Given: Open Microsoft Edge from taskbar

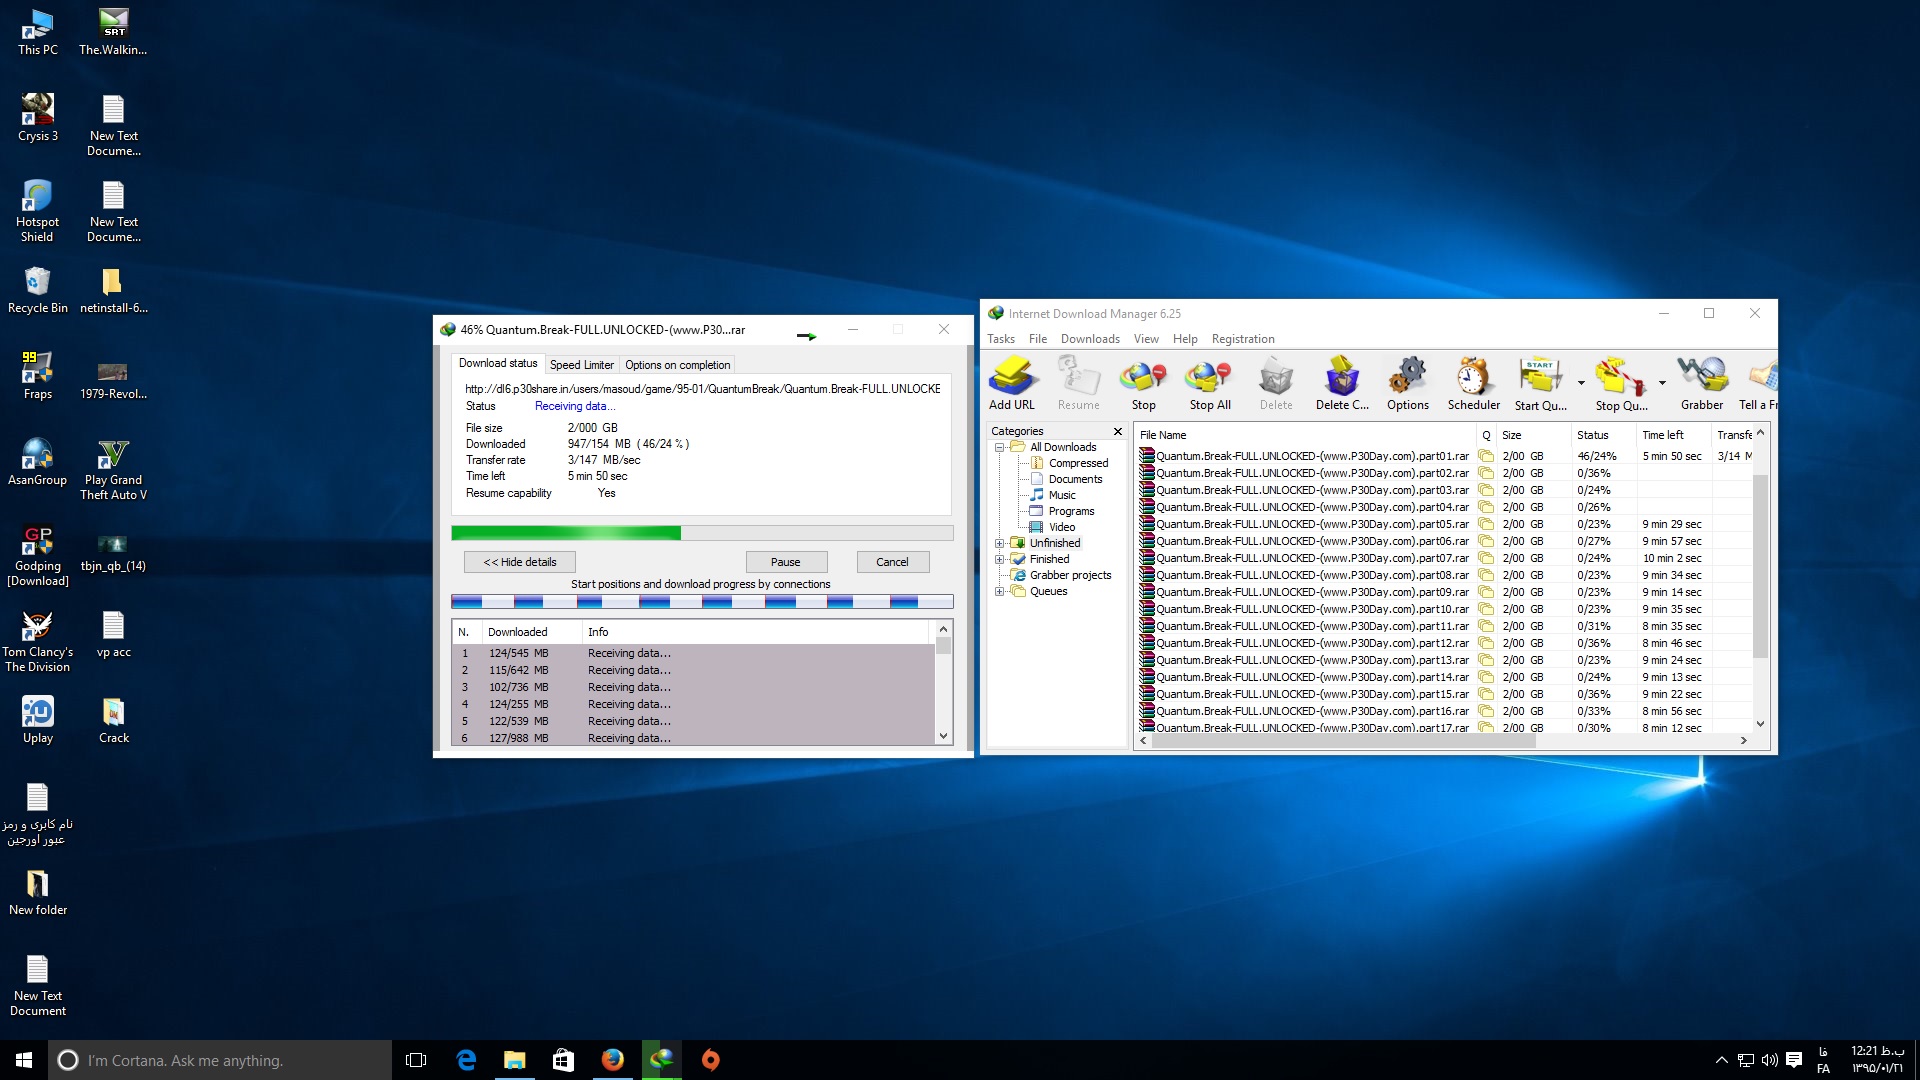Looking at the screenshot, I should coord(466,1060).
